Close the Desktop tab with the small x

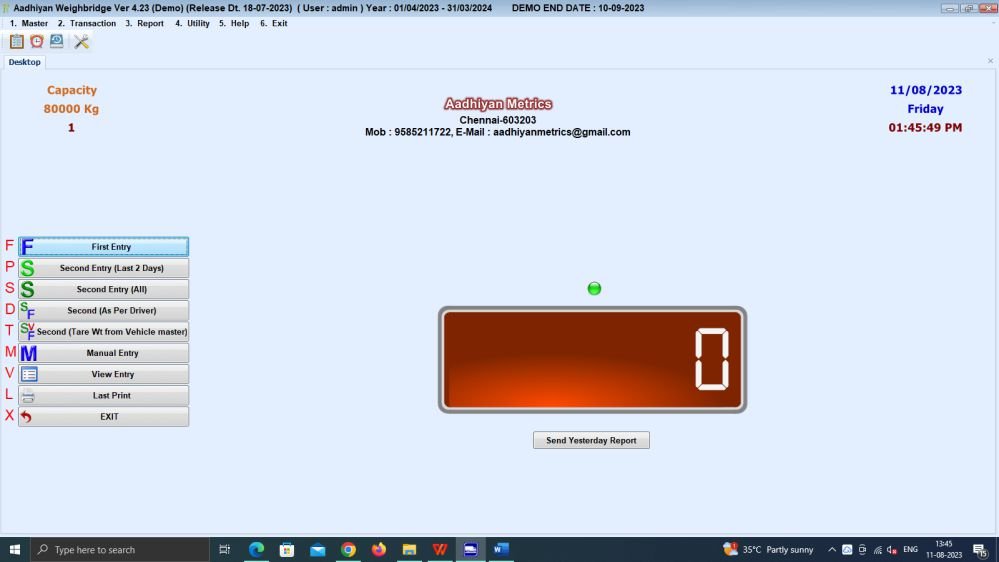[x=990, y=62]
